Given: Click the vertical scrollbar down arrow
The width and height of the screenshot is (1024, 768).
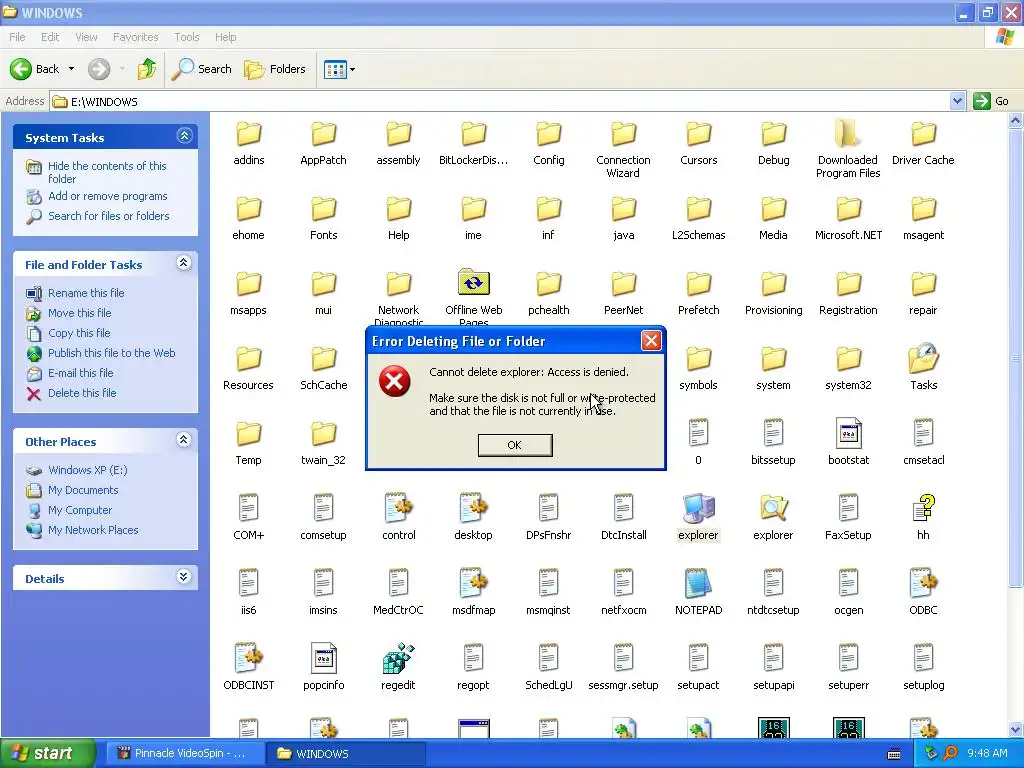Looking at the screenshot, I should coord(1016,730).
